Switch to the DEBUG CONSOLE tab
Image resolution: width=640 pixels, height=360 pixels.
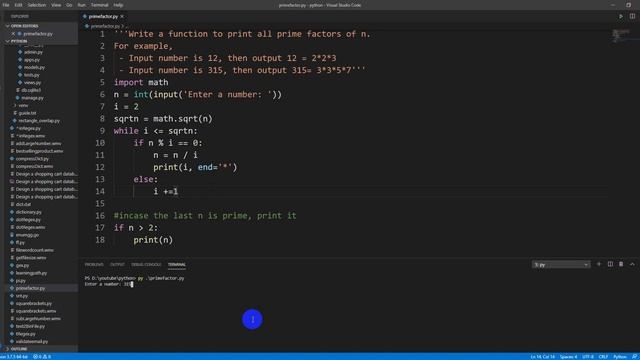coord(146,264)
